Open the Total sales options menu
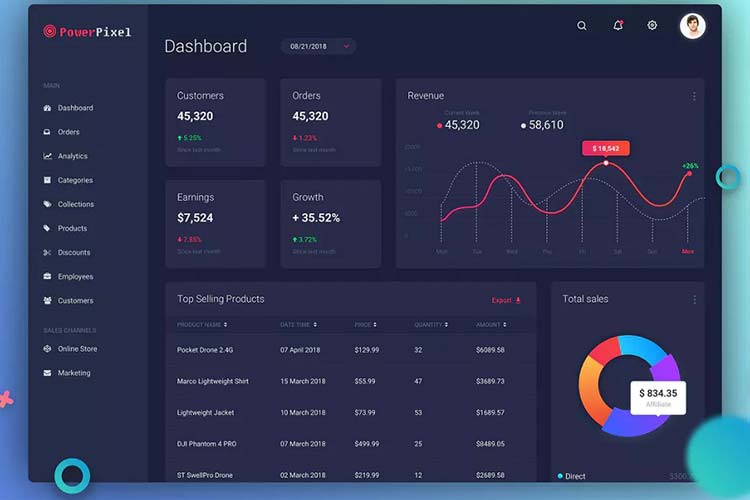Screen dimensions: 750x500 click(694, 299)
